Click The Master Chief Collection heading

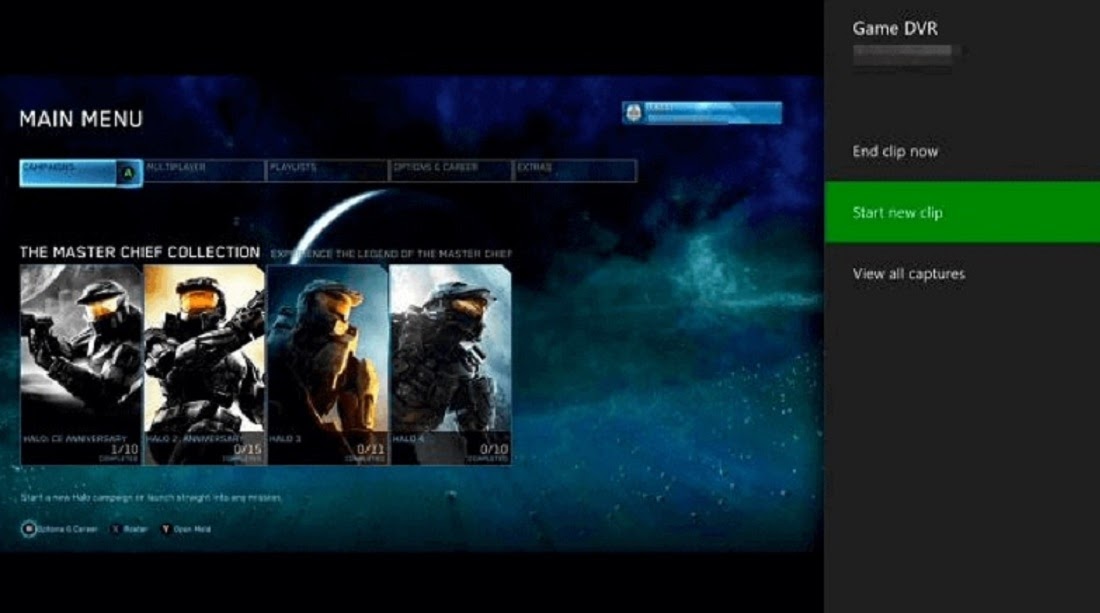point(140,252)
